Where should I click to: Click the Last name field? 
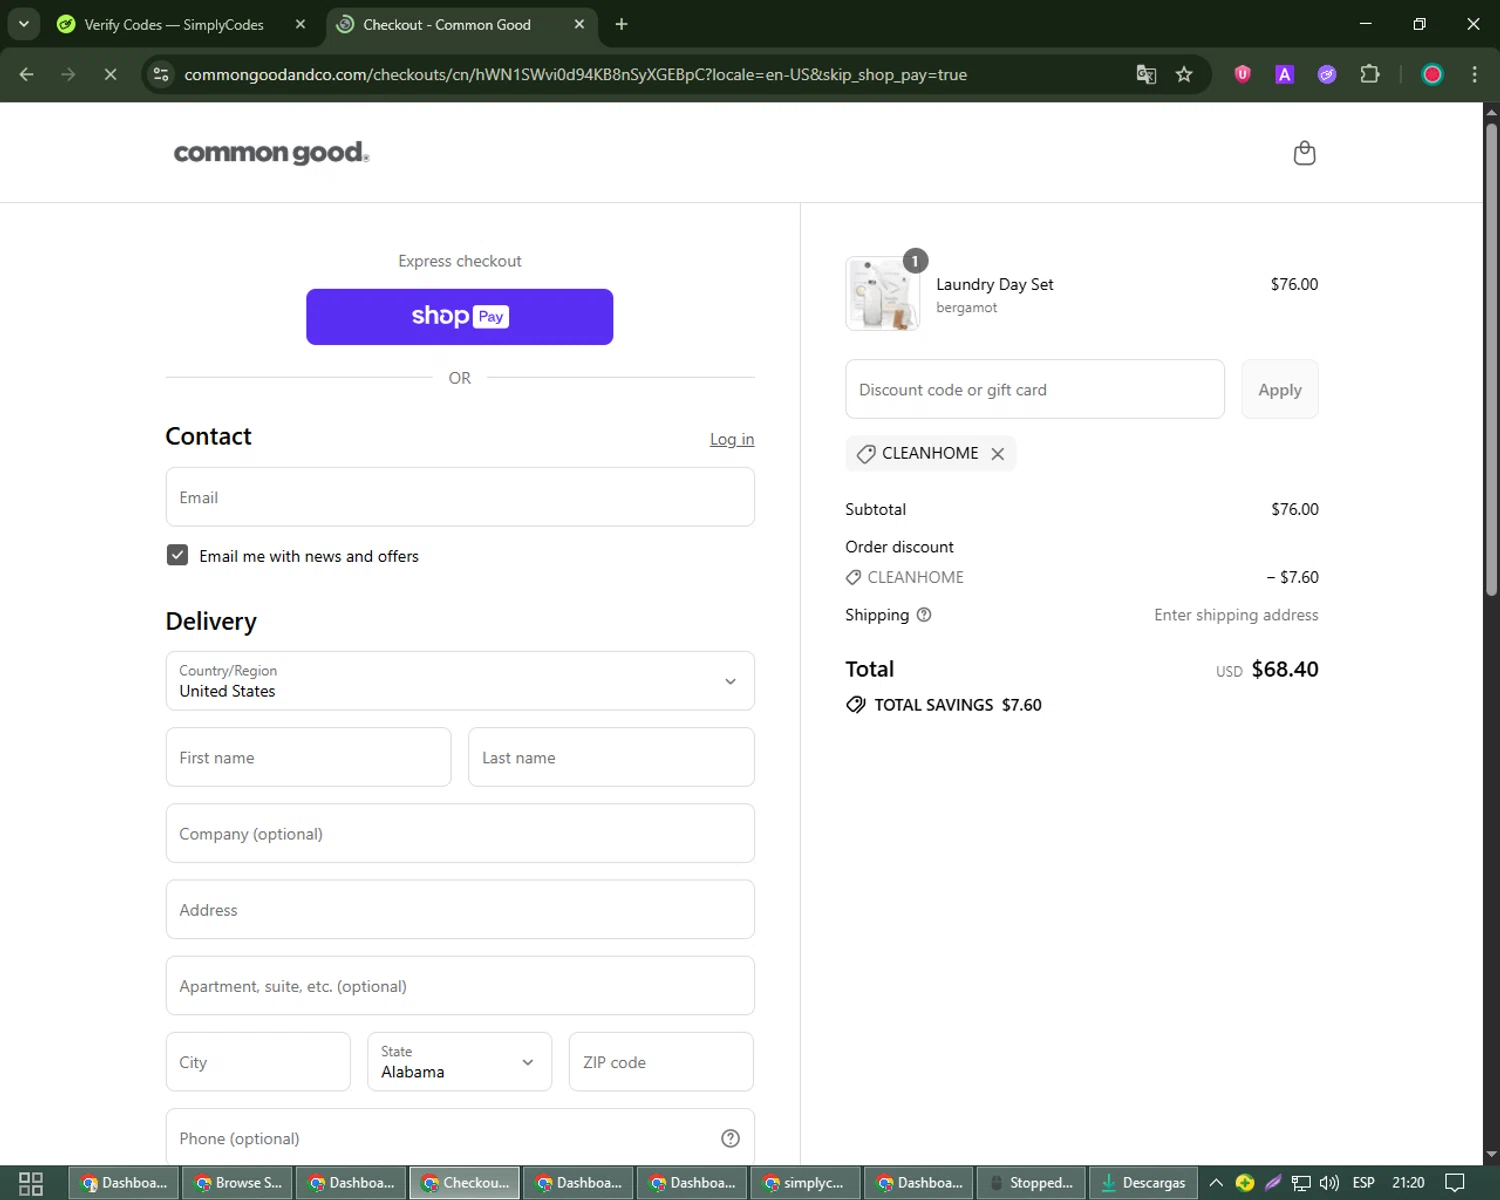pyautogui.click(x=611, y=757)
